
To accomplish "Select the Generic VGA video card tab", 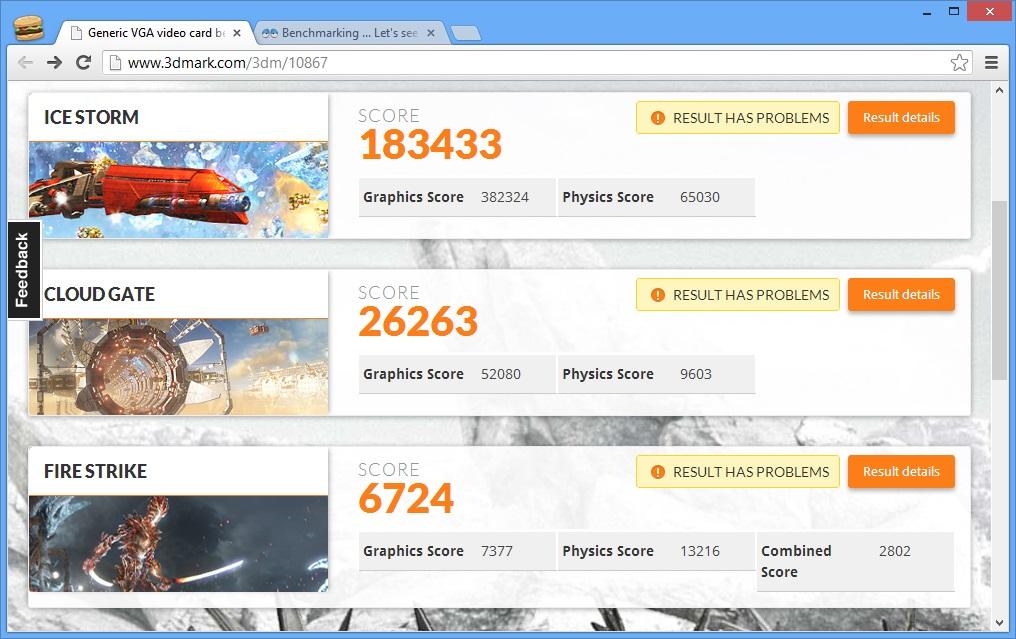I will coord(156,32).
